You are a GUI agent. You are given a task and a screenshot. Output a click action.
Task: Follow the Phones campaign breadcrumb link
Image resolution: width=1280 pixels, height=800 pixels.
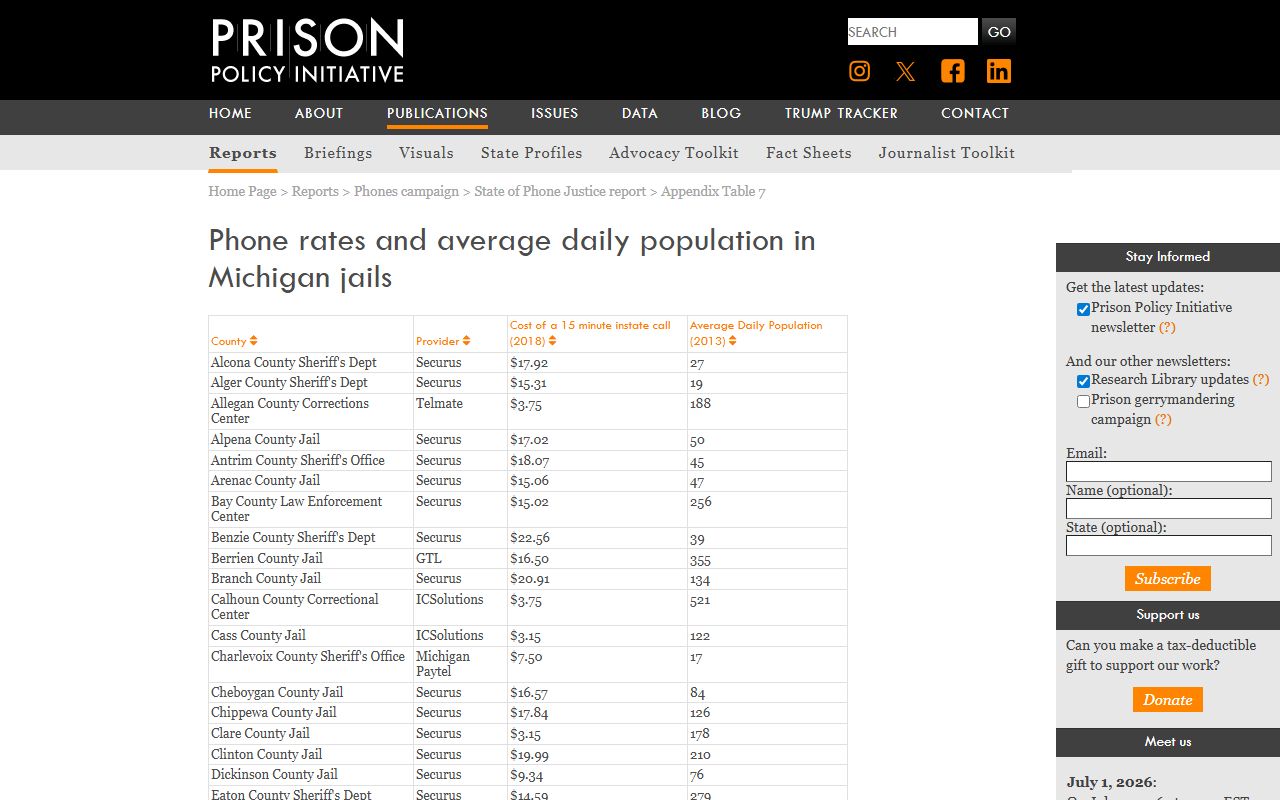coord(406,191)
